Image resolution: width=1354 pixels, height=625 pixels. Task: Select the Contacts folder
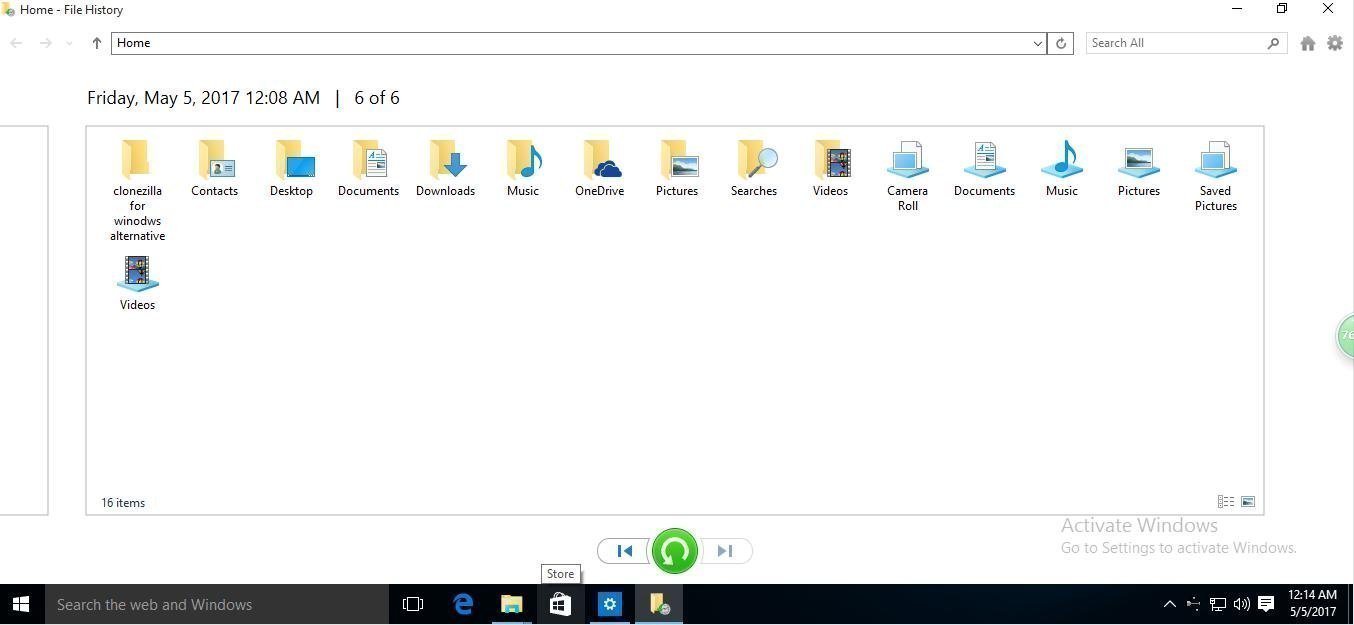point(214,169)
